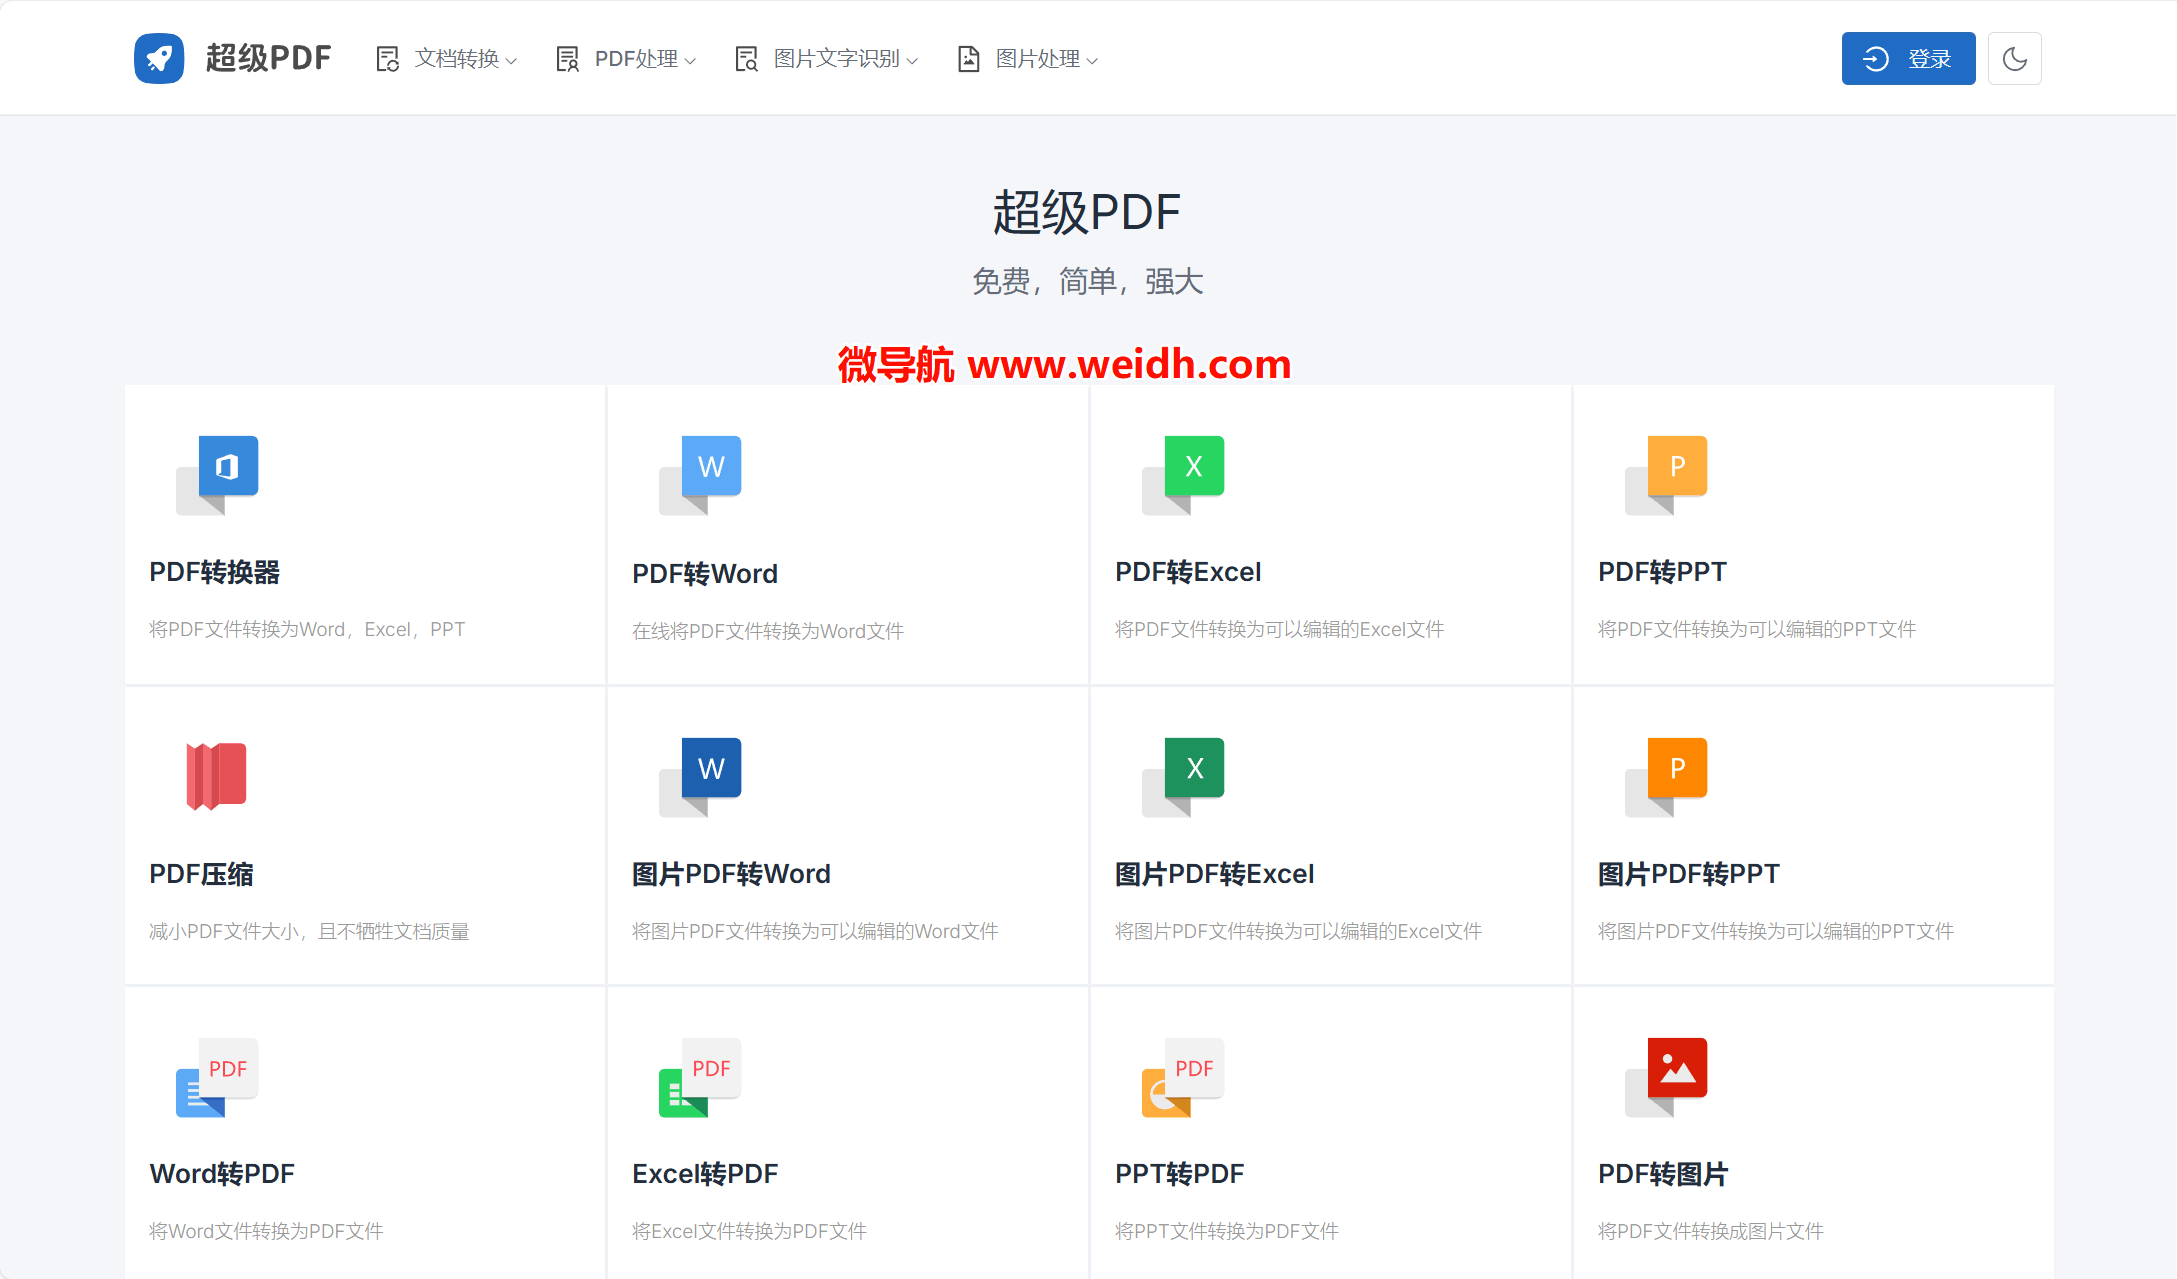Click text 减小PDF文件大小，且不牺牲文档质量
Viewport: 2177px width, 1279px height.
[x=309, y=931]
